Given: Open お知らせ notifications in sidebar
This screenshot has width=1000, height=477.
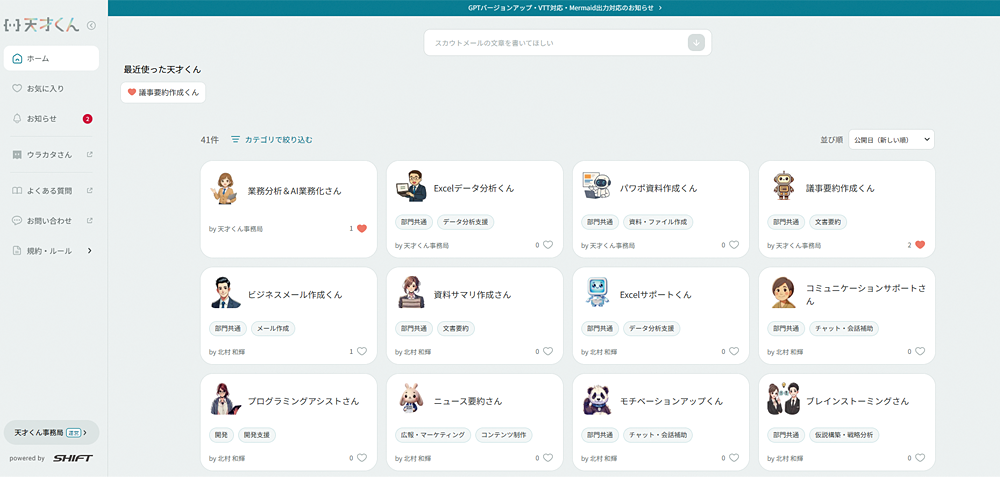Looking at the screenshot, I should [x=42, y=119].
